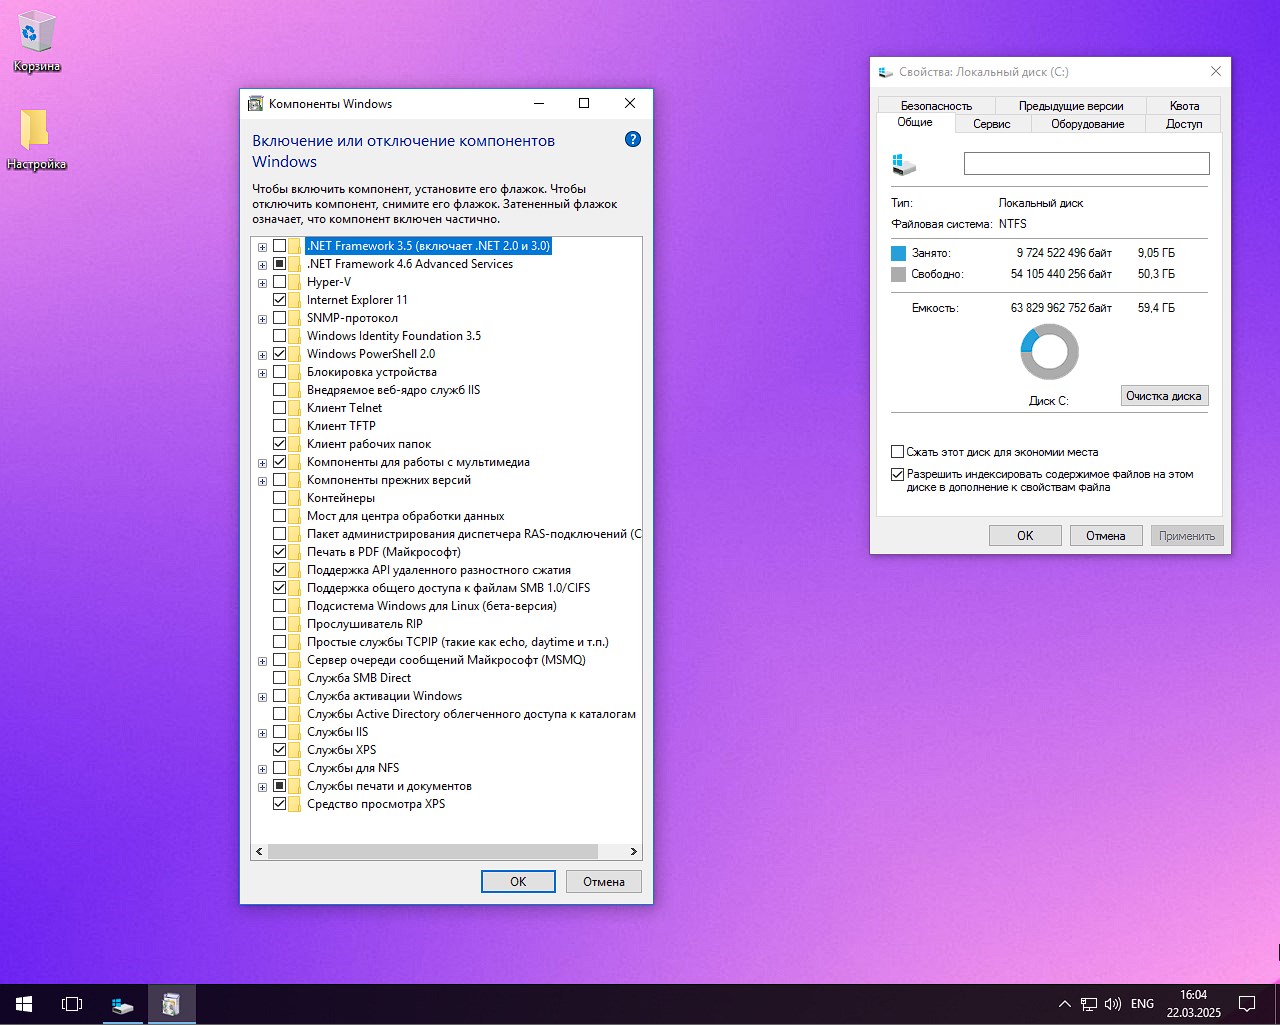
Task: Click the folder icon next to Средство просмотра XPS
Action: (295, 804)
